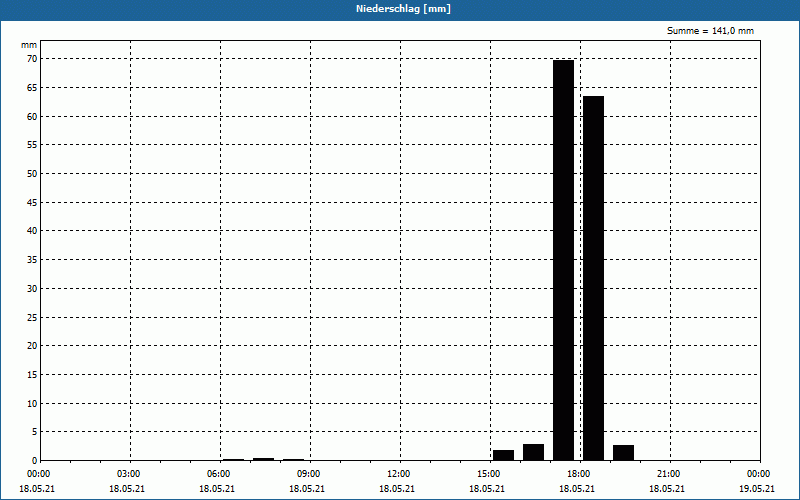Click the bar between 19:00 and 20:00
Viewport: 800px width, 500px height.
[x=623, y=453]
